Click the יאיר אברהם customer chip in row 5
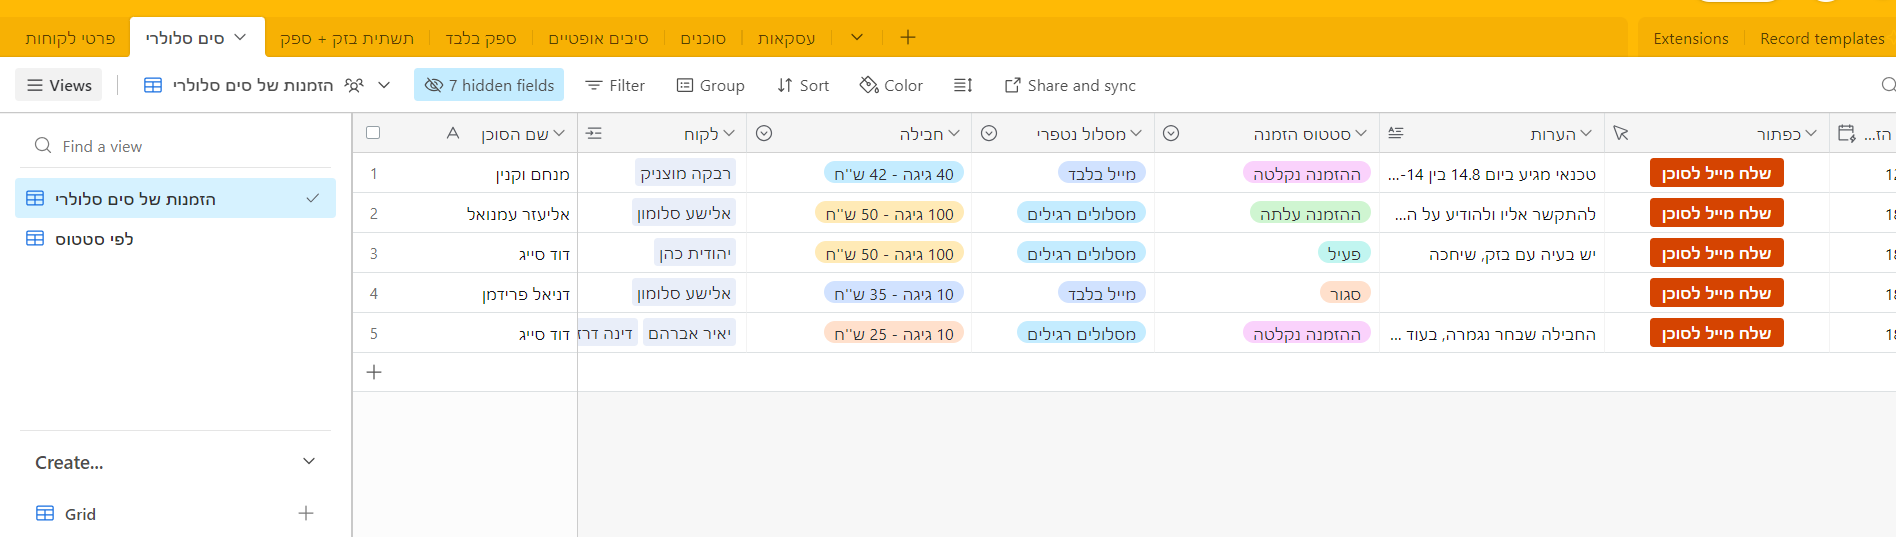The width and height of the screenshot is (1896, 537). (689, 333)
